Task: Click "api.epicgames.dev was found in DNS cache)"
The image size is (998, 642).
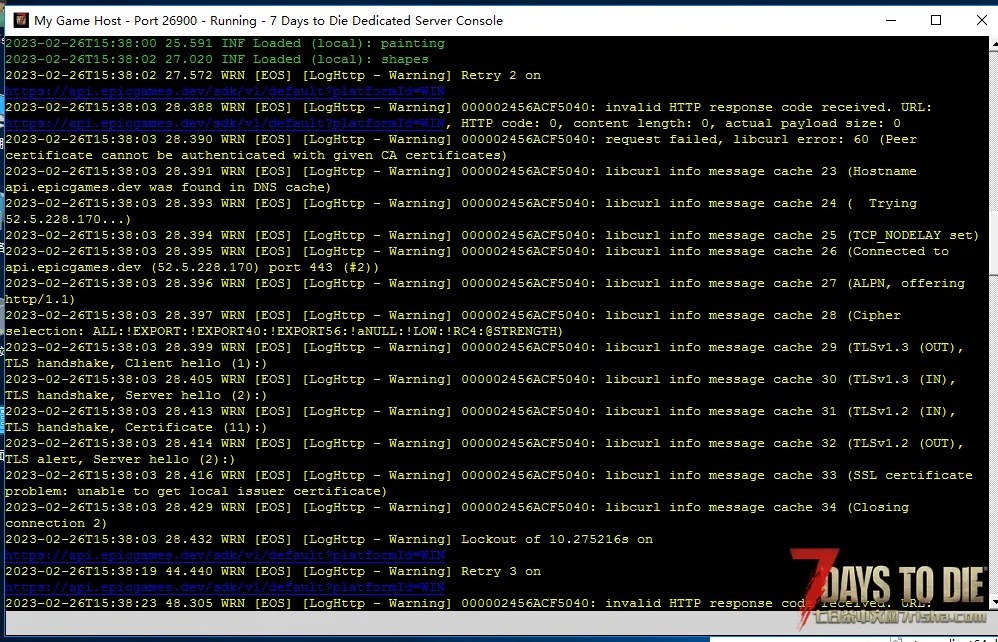Action: (x=168, y=187)
